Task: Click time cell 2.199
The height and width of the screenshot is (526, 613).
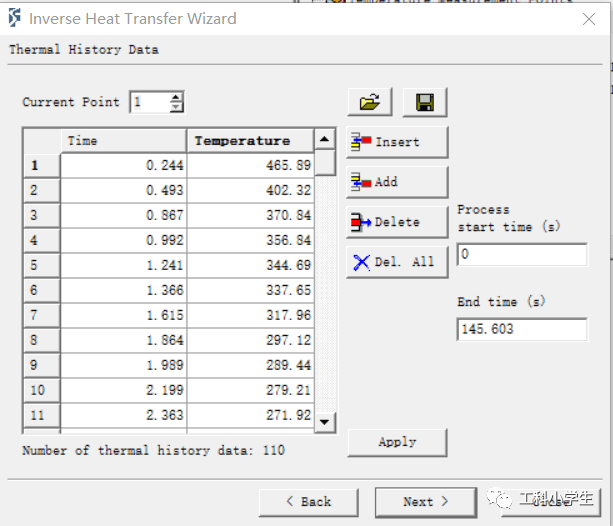Action: pyautogui.click(x=124, y=391)
